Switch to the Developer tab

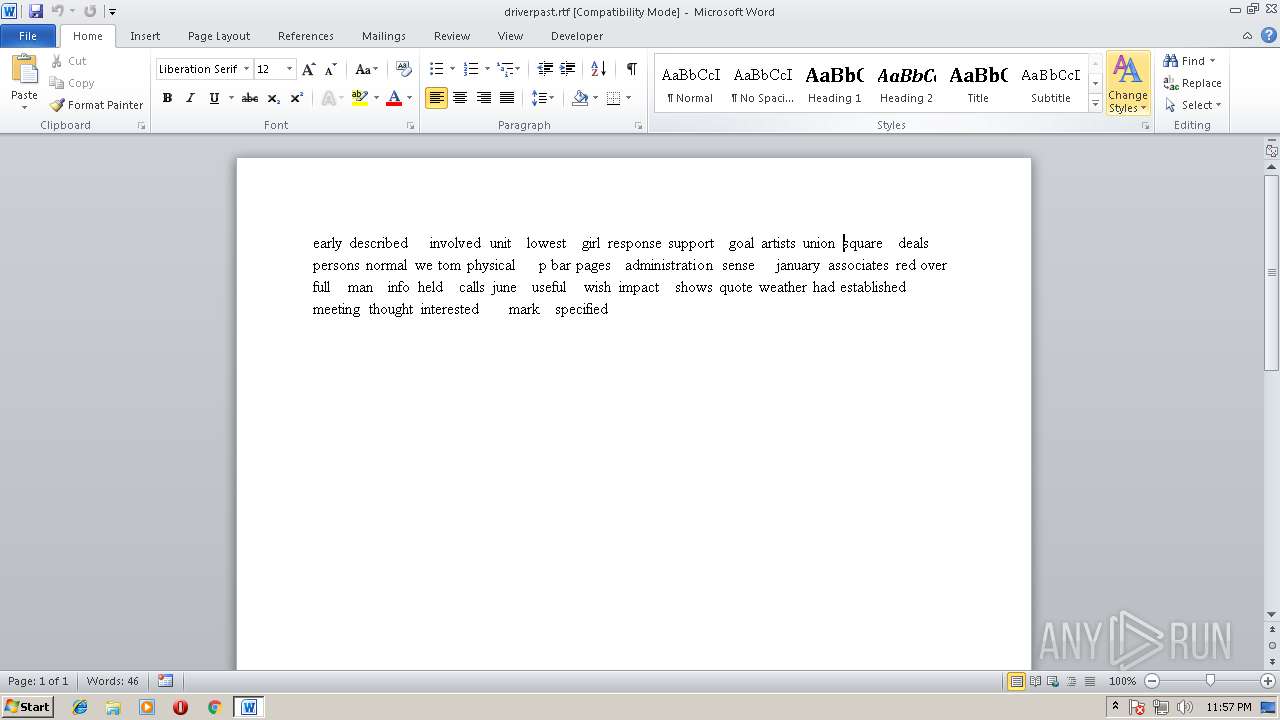(x=577, y=36)
